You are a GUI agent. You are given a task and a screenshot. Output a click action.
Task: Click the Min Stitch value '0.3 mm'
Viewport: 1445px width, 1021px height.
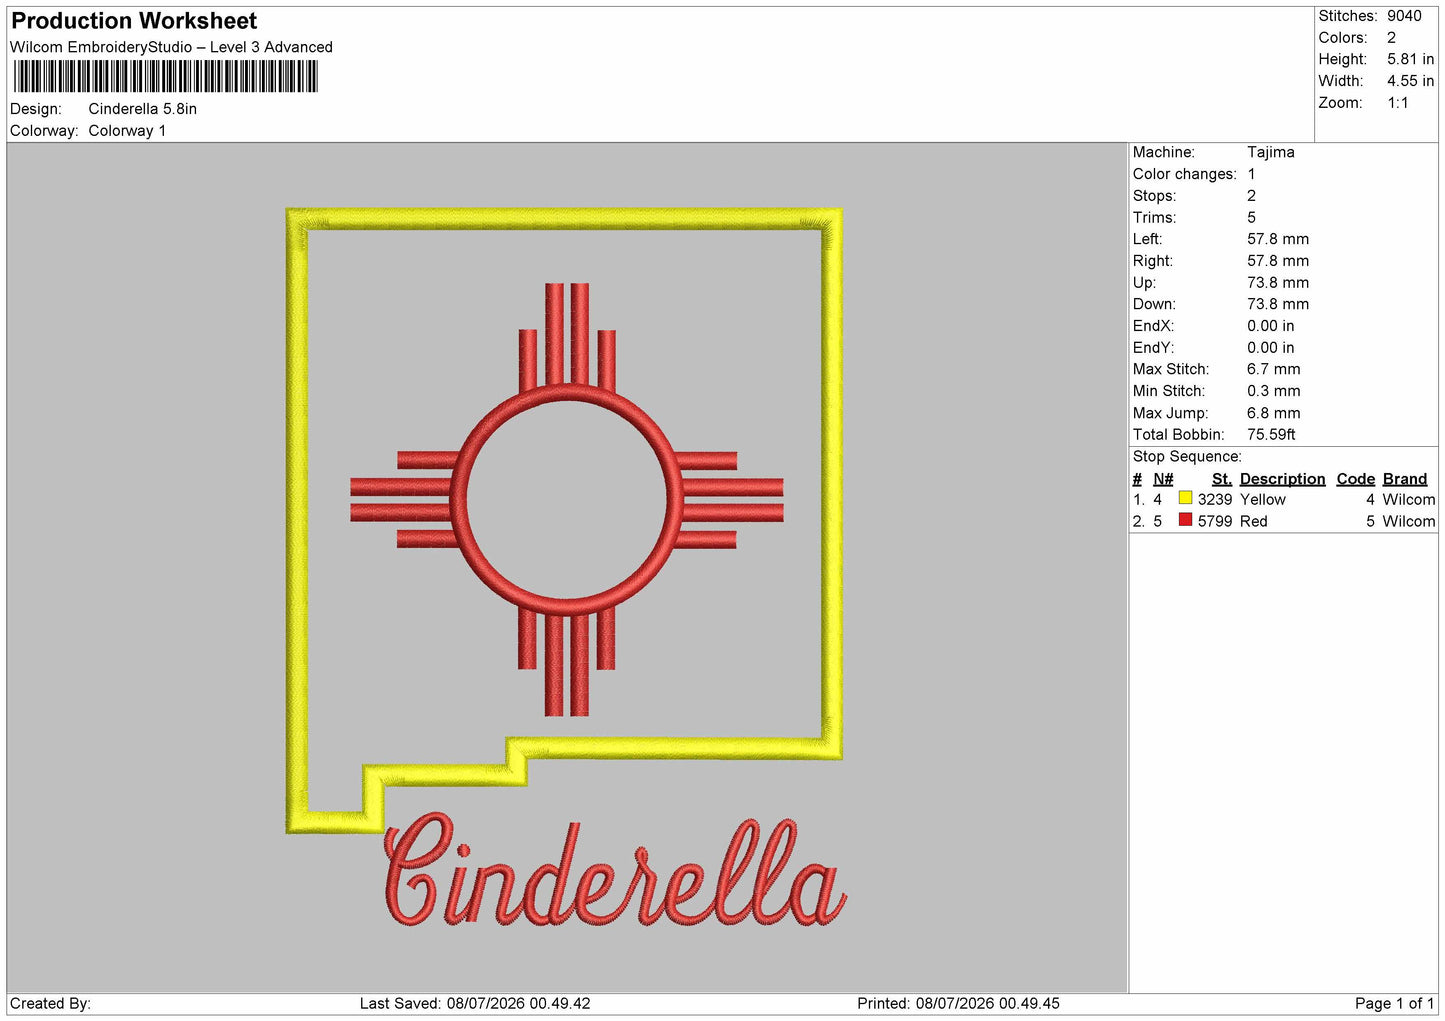point(1273,391)
